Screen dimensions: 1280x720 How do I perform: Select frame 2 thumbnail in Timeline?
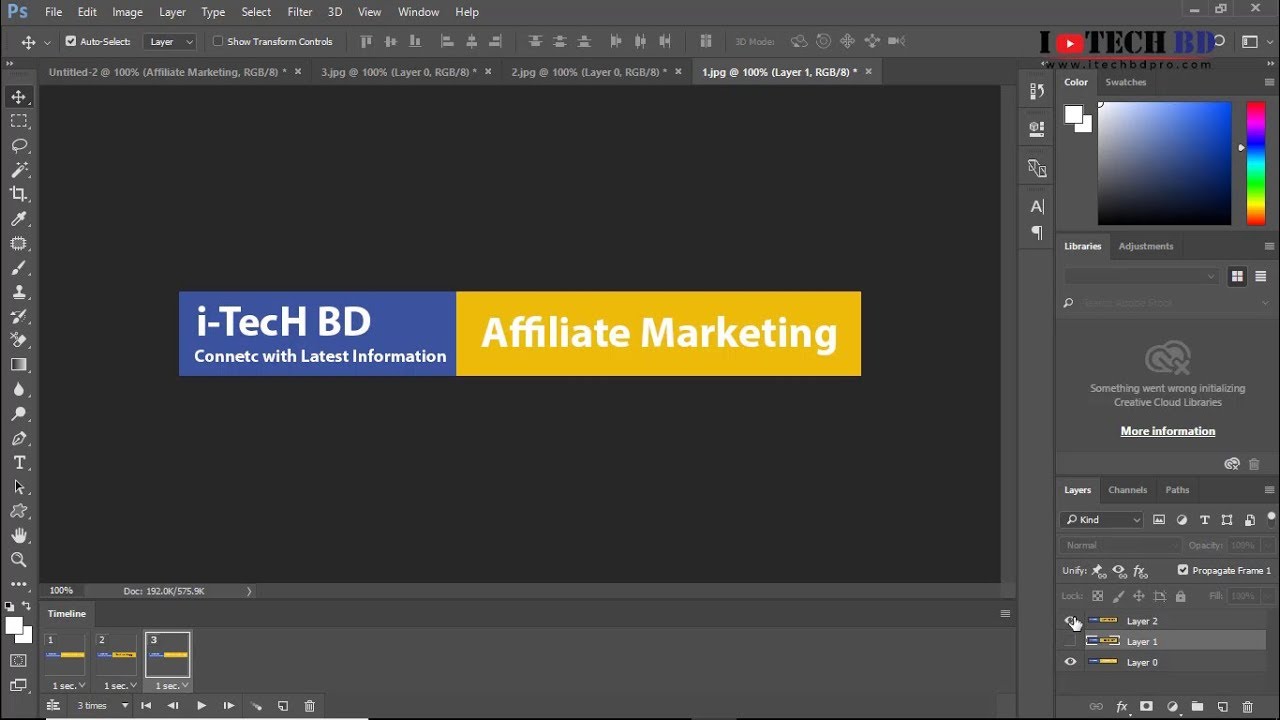(117, 655)
